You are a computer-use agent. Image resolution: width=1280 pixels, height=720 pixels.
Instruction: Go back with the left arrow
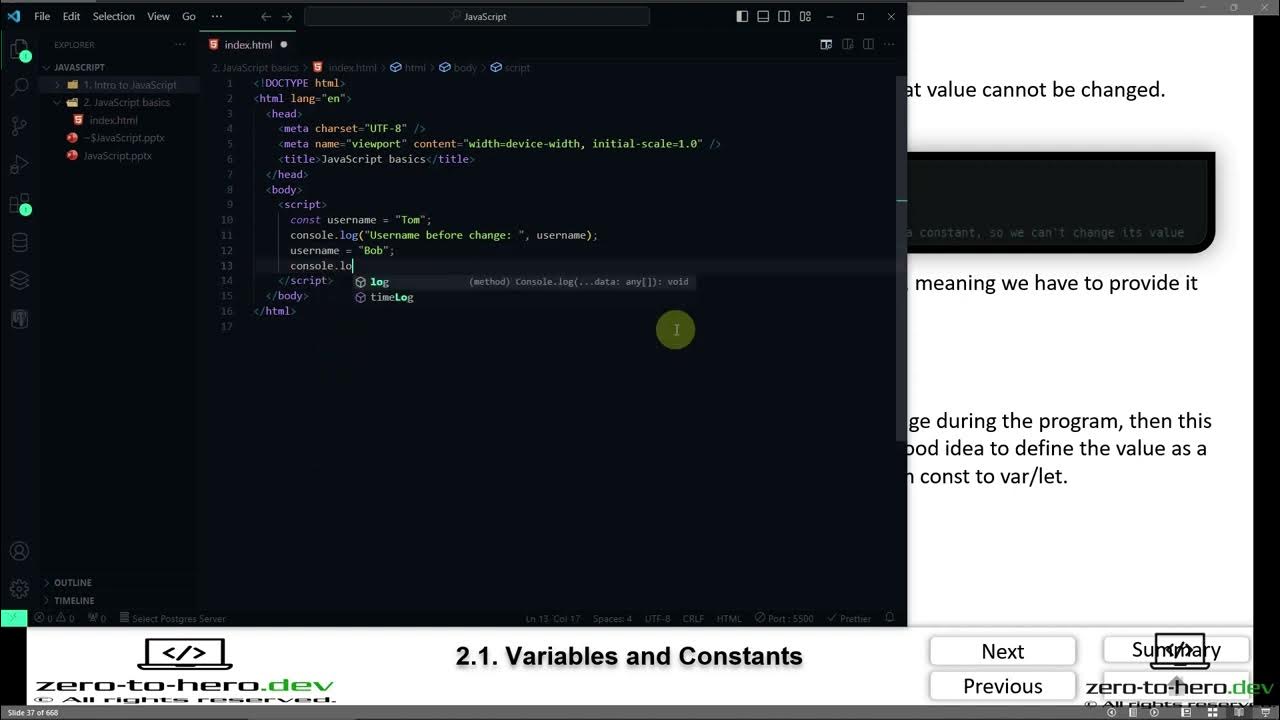click(266, 16)
